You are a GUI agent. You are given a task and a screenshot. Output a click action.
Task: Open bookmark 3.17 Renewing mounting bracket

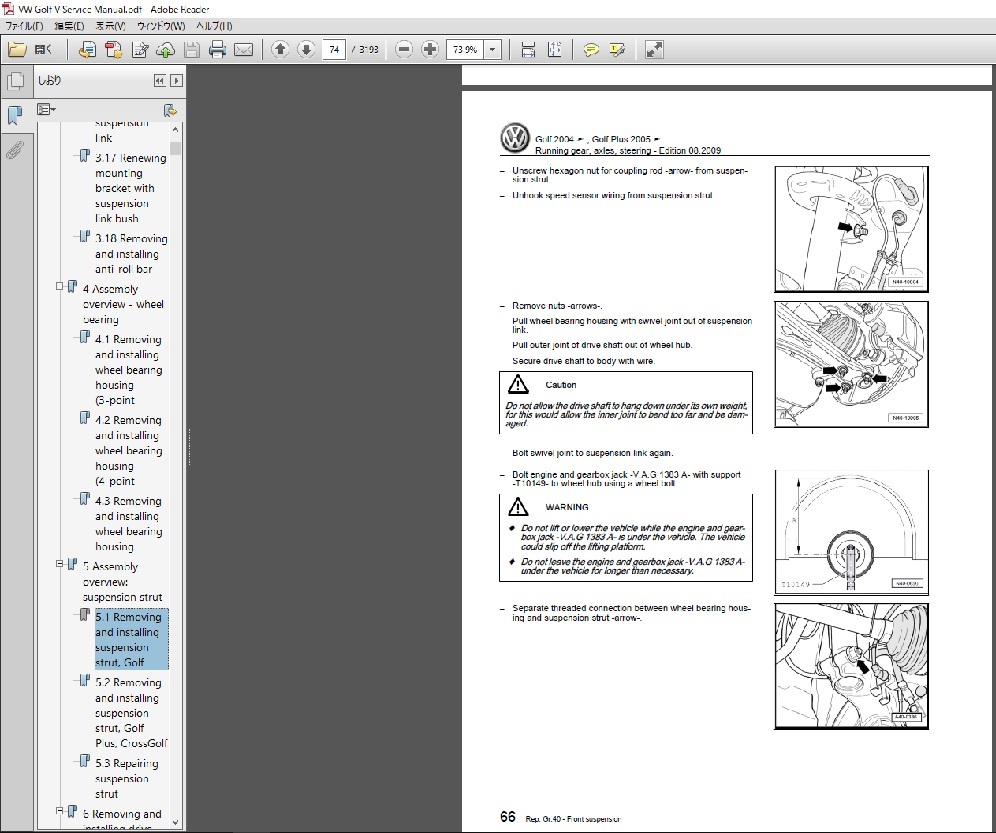click(131, 188)
